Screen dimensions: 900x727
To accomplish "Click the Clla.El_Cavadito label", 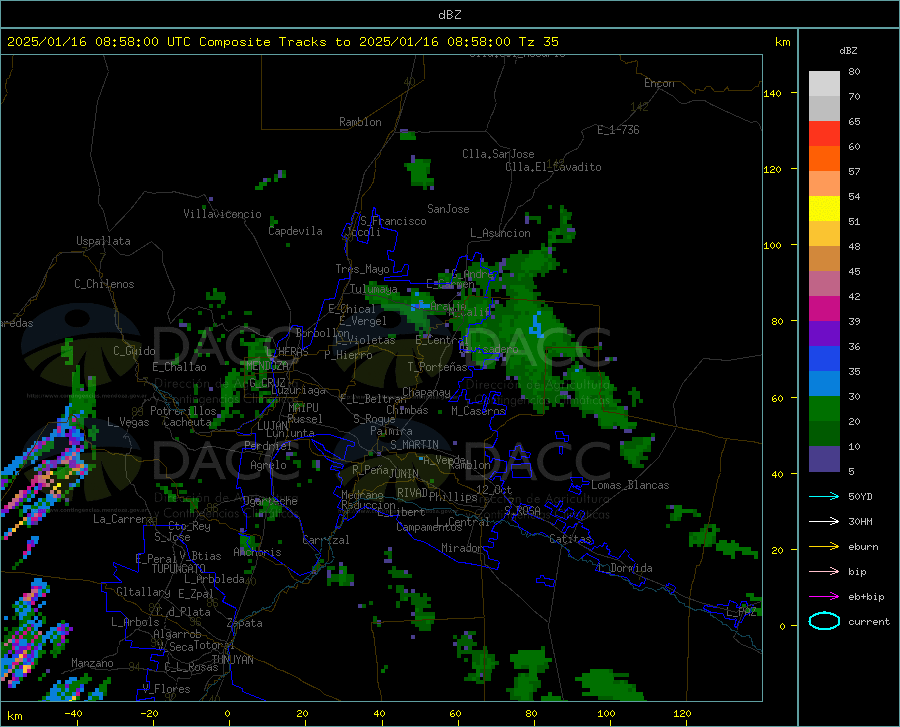I will tap(553, 167).
